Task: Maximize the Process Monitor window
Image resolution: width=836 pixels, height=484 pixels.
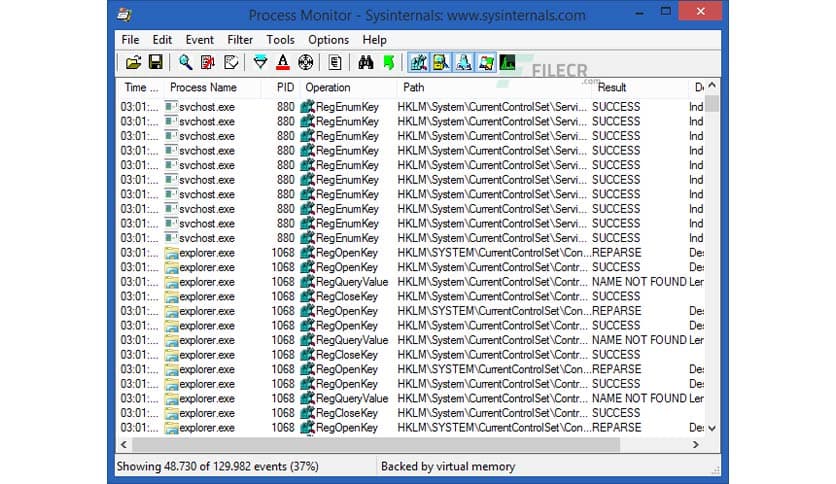Action: (x=665, y=12)
